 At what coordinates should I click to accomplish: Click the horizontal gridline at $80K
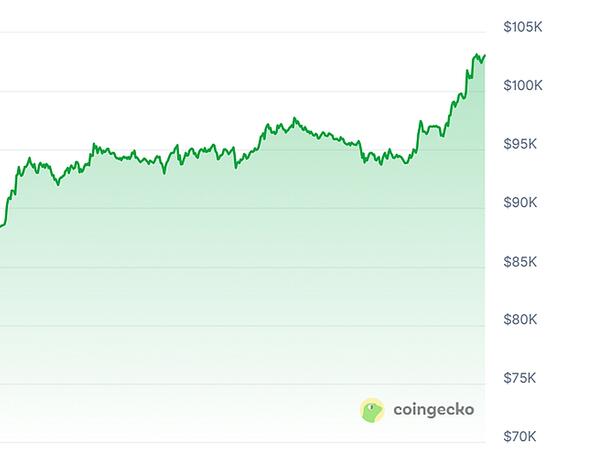coord(200,326)
